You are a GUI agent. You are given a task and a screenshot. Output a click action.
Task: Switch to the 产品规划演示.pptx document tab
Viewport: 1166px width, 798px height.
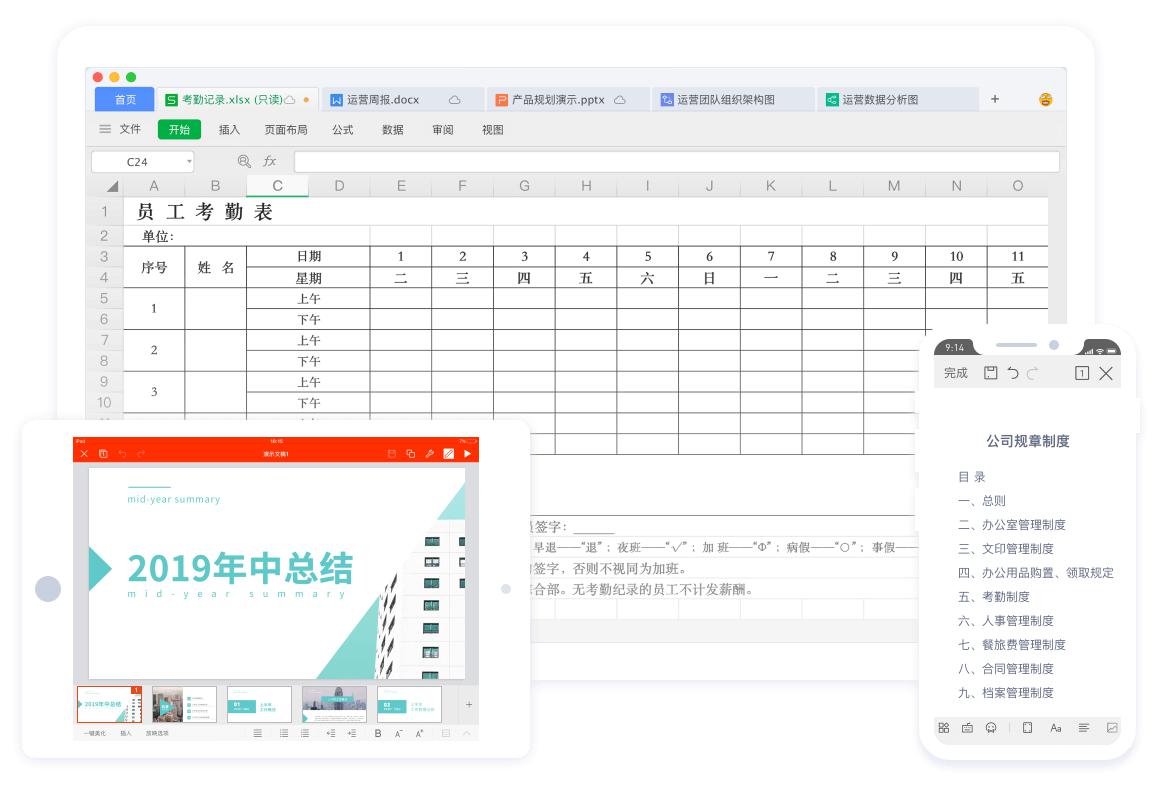point(560,99)
